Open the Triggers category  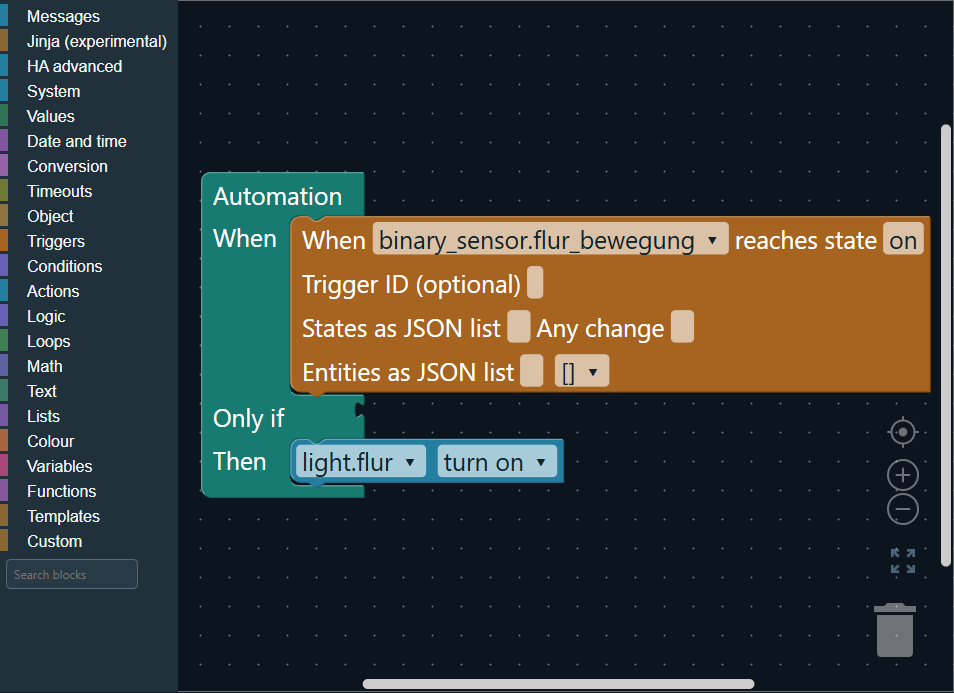pyautogui.click(x=89, y=241)
